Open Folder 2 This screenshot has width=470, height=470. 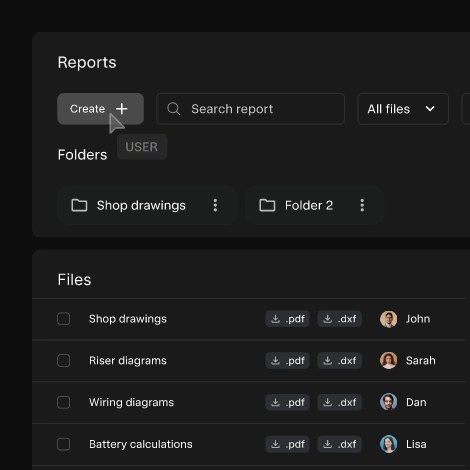314,205
